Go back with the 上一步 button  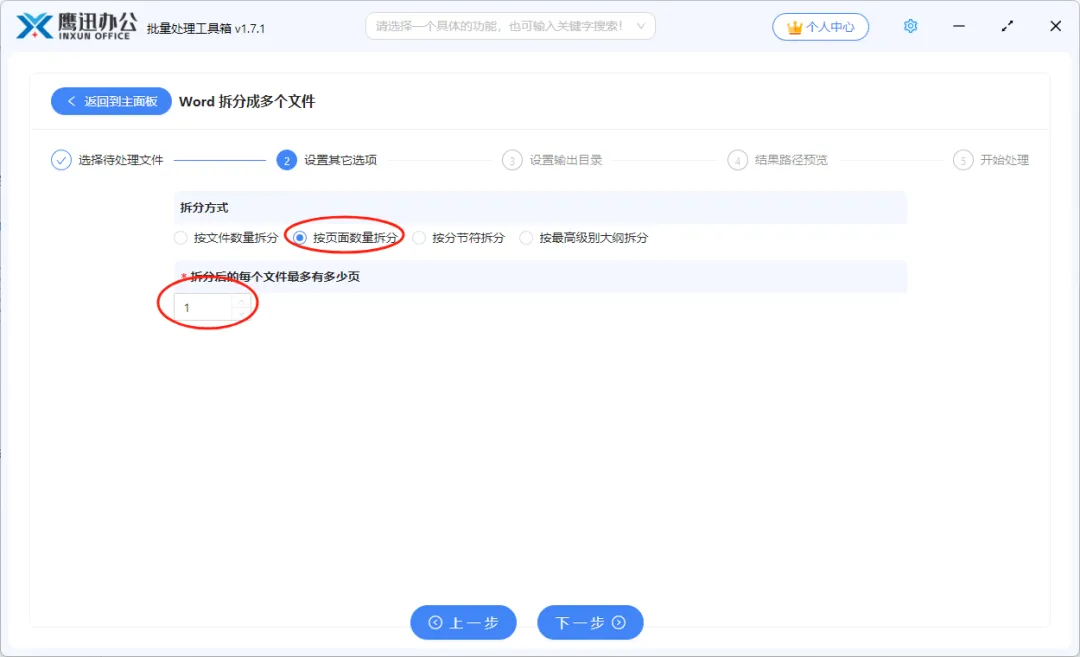point(463,623)
